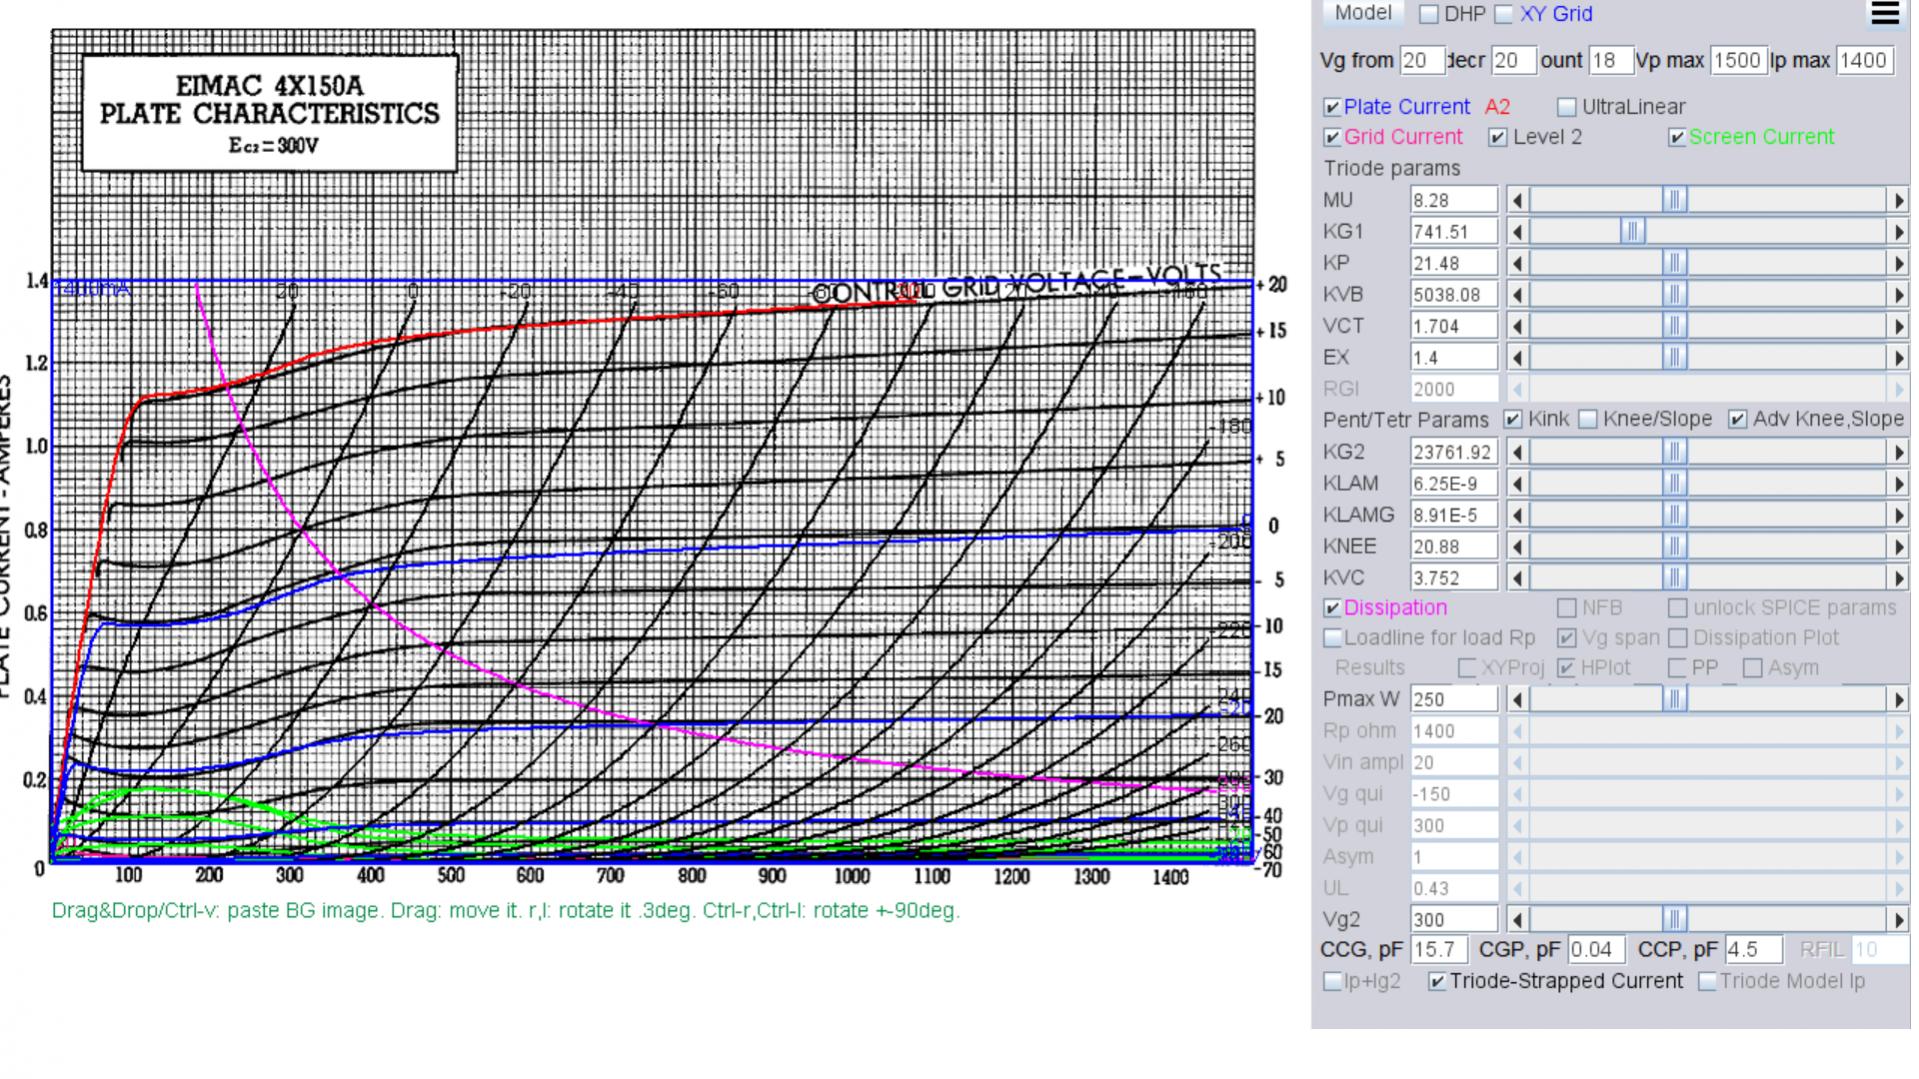1919x1079 pixels.
Task: Click the KVB slider left arrow
Action: pos(1517,295)
